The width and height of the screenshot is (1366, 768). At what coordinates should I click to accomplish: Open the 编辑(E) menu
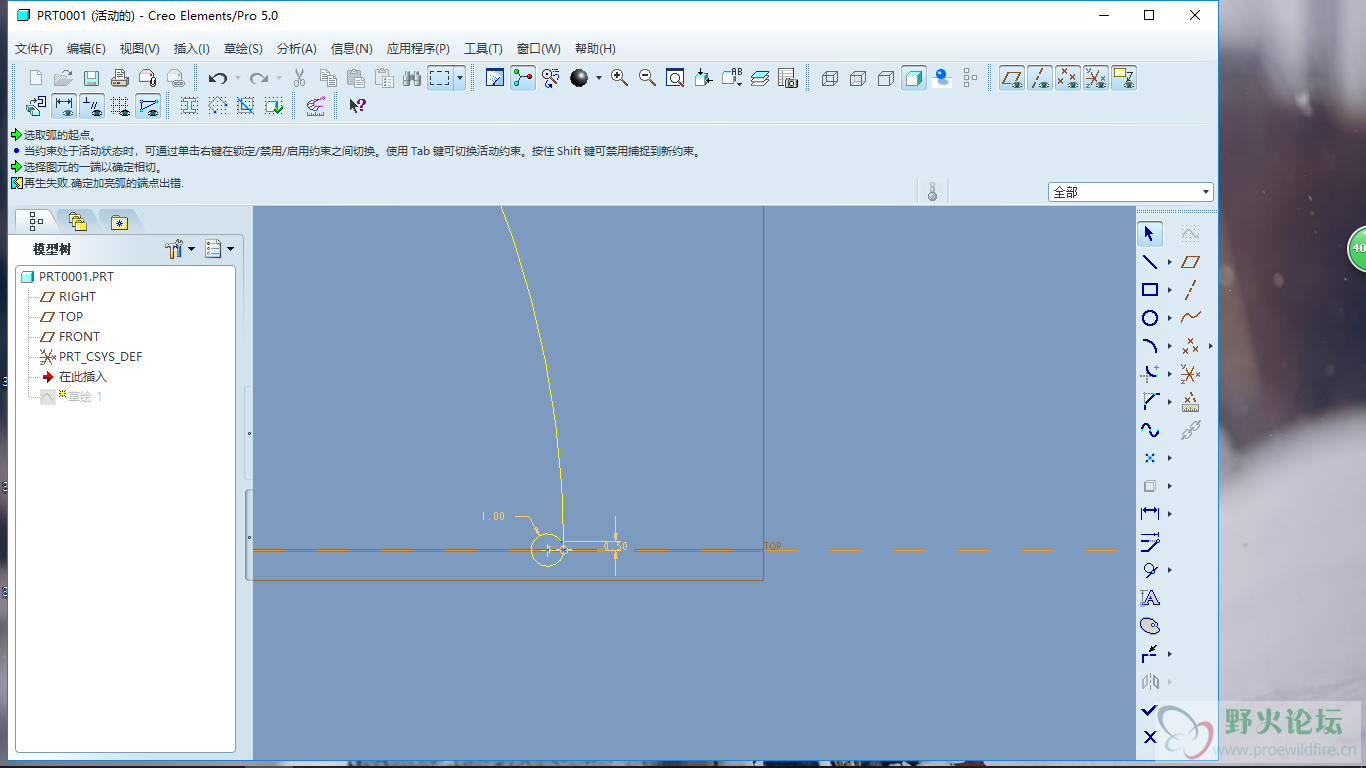point(86,48)
